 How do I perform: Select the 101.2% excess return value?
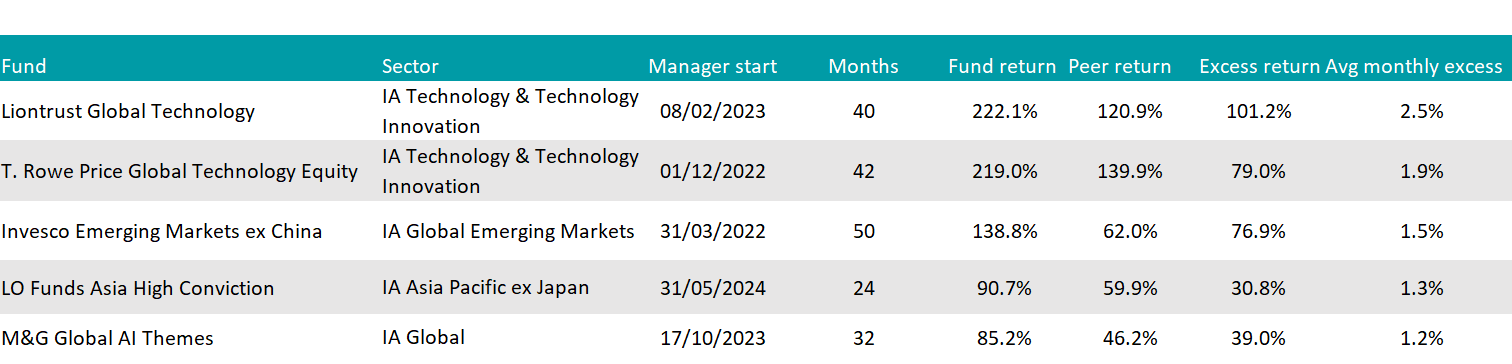pos(1258,111)
